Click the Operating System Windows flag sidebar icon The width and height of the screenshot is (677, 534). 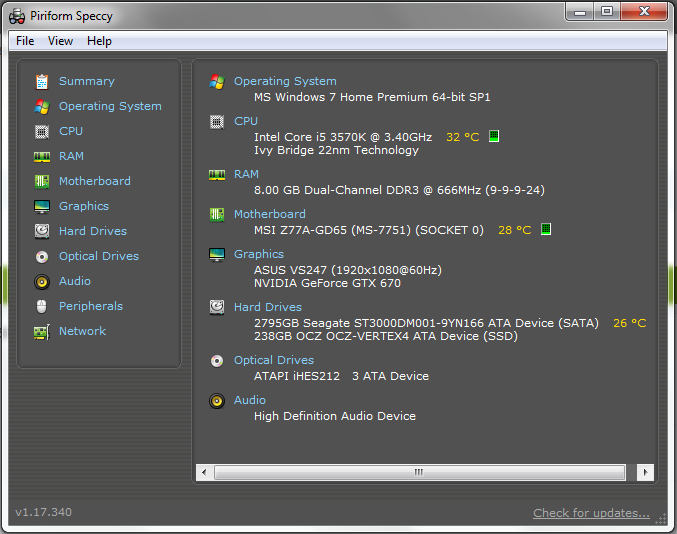pos(42,107)
